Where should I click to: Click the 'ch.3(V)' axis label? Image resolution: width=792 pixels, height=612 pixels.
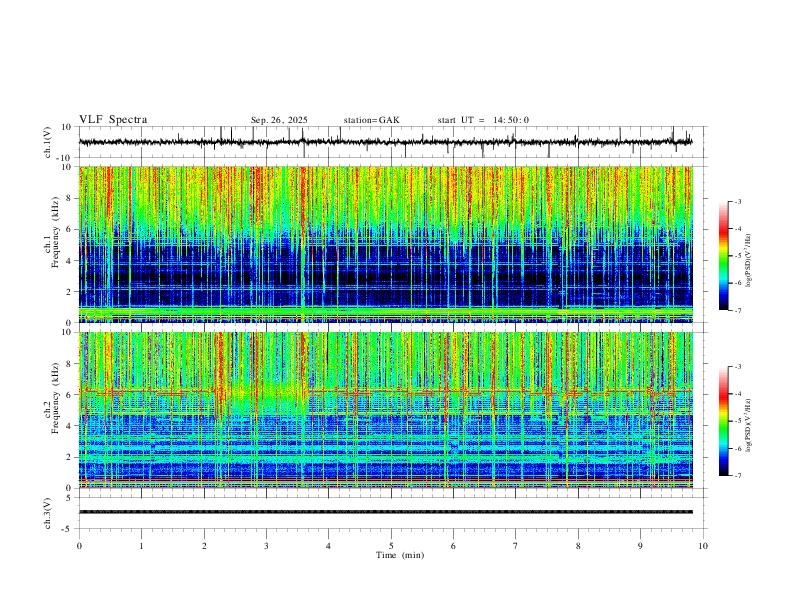click(x=48, y=513)
